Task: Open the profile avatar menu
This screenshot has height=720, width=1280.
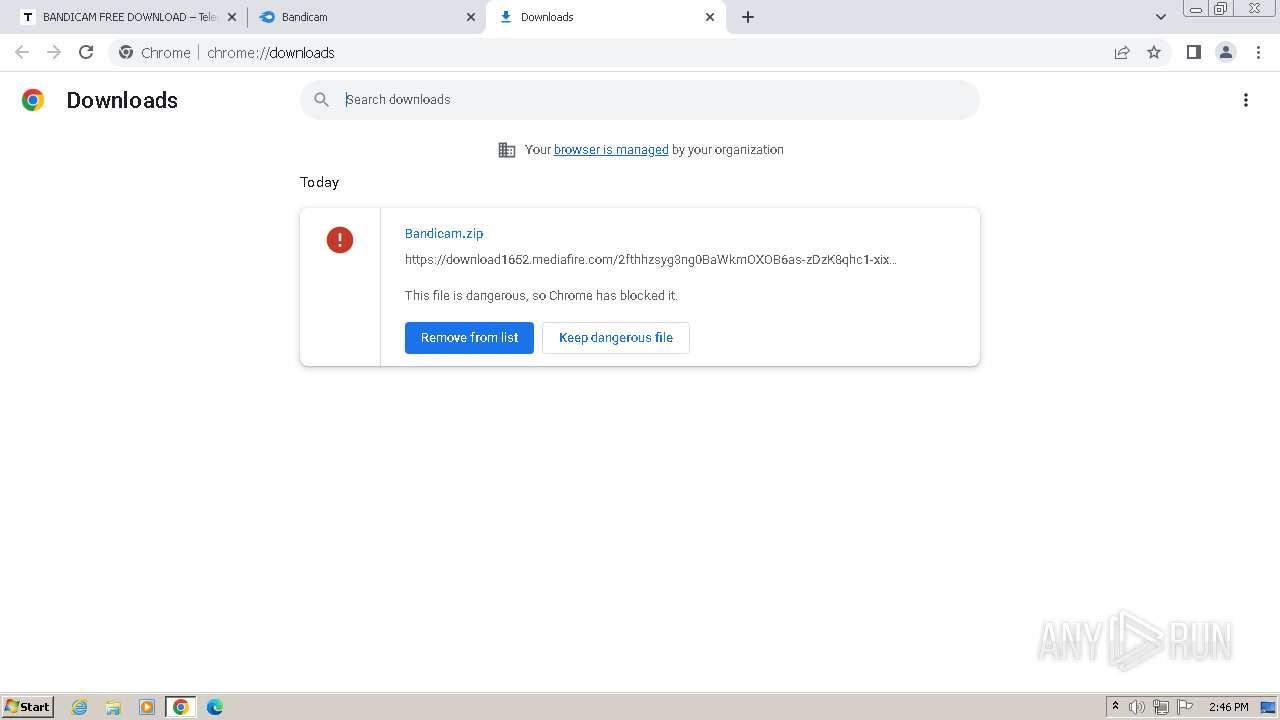Action: (x=1226, y=52)
